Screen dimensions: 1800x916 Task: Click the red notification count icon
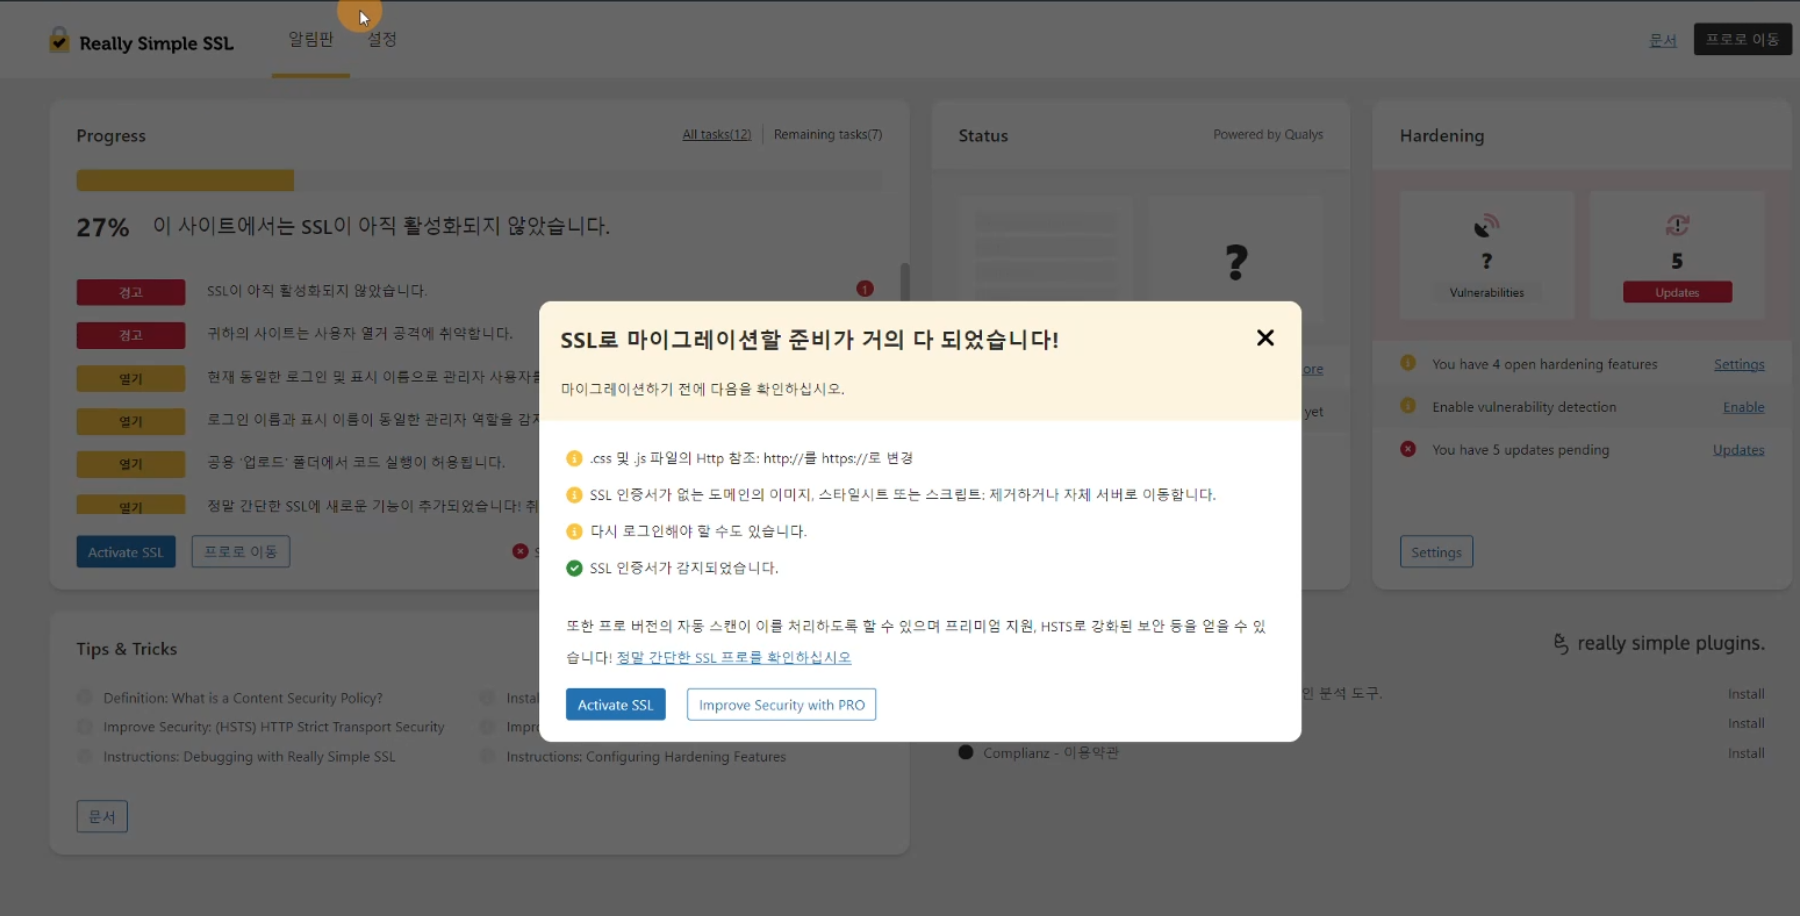[x=865, y=289]
